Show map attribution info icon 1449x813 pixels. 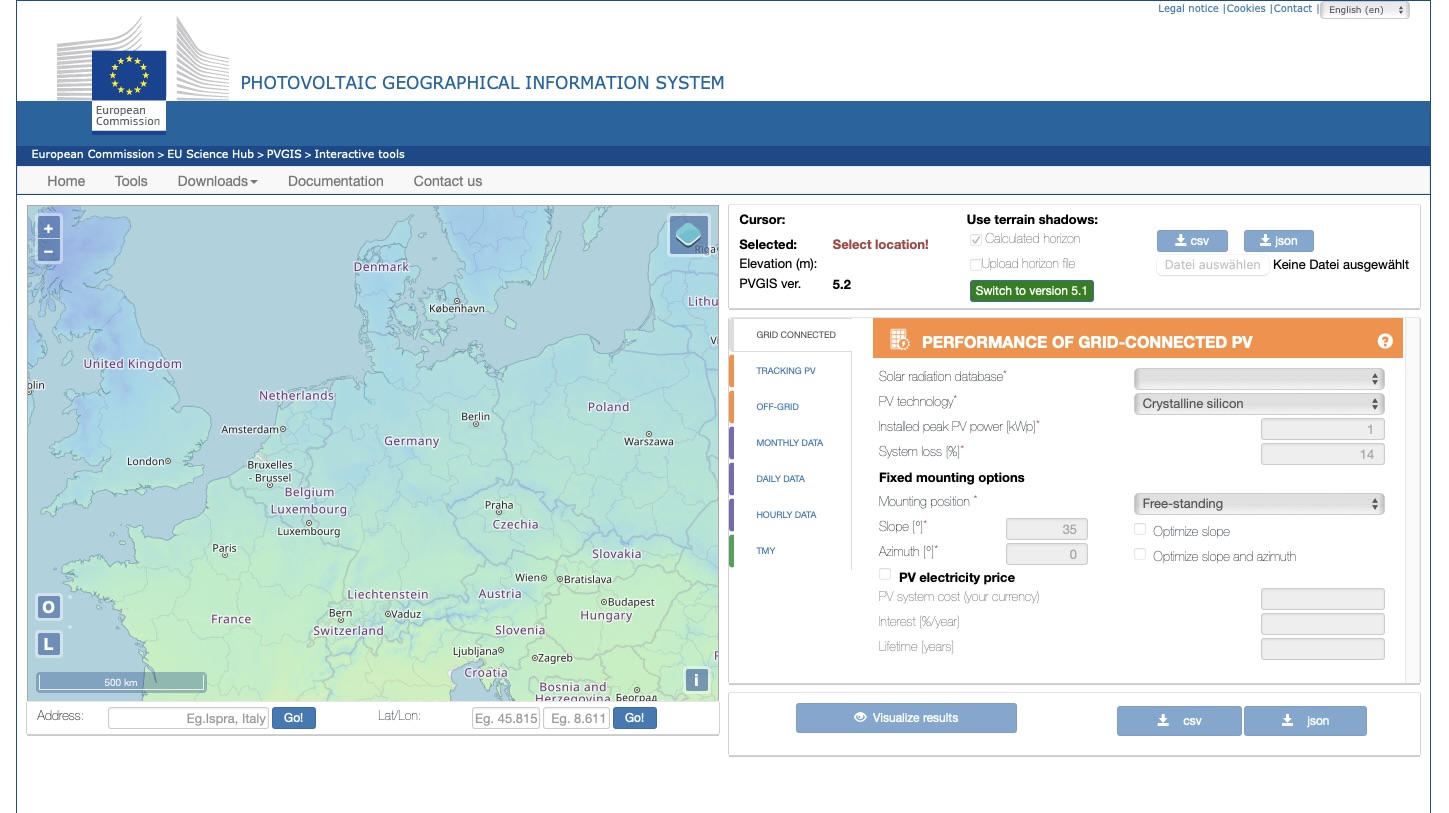pos(697,681)
